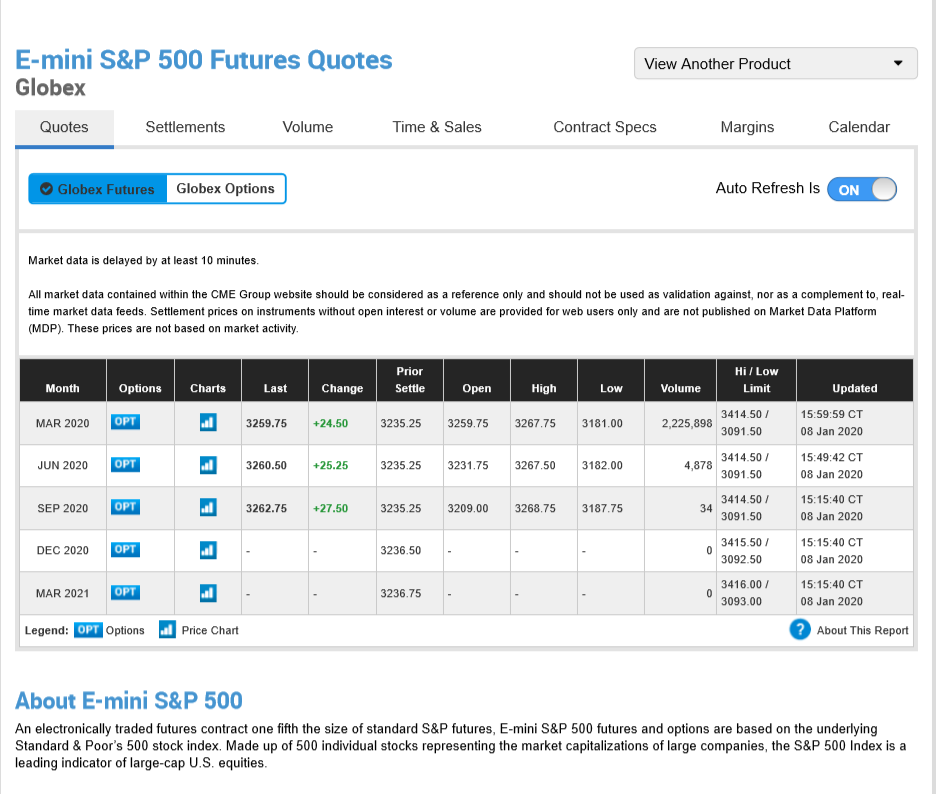Viewport: 936px width, 794px height.
Task: Click the DEC 2020 month cell
Action: 63,550
